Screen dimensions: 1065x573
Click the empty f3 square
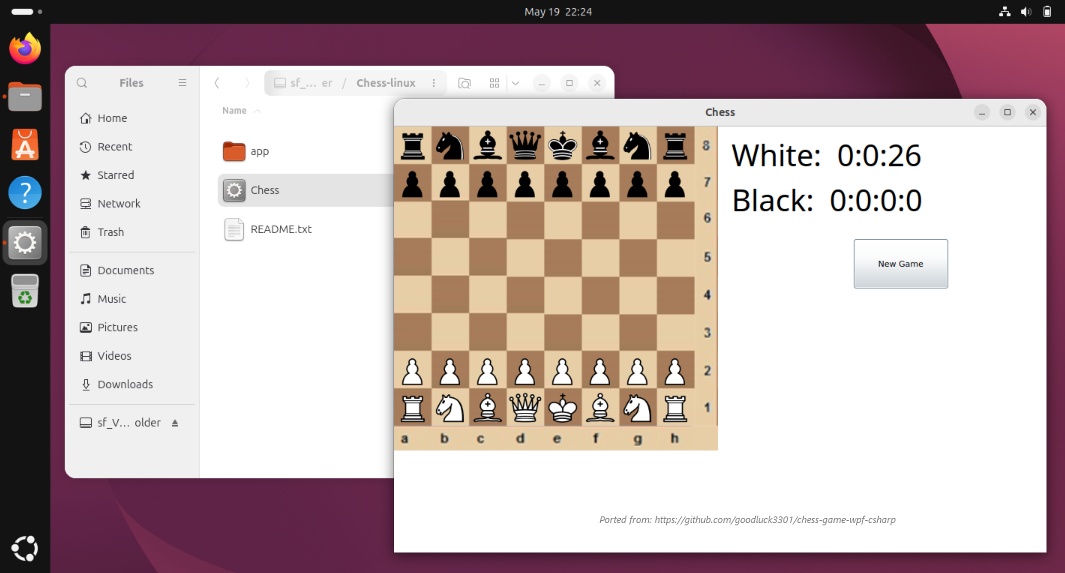600,332
